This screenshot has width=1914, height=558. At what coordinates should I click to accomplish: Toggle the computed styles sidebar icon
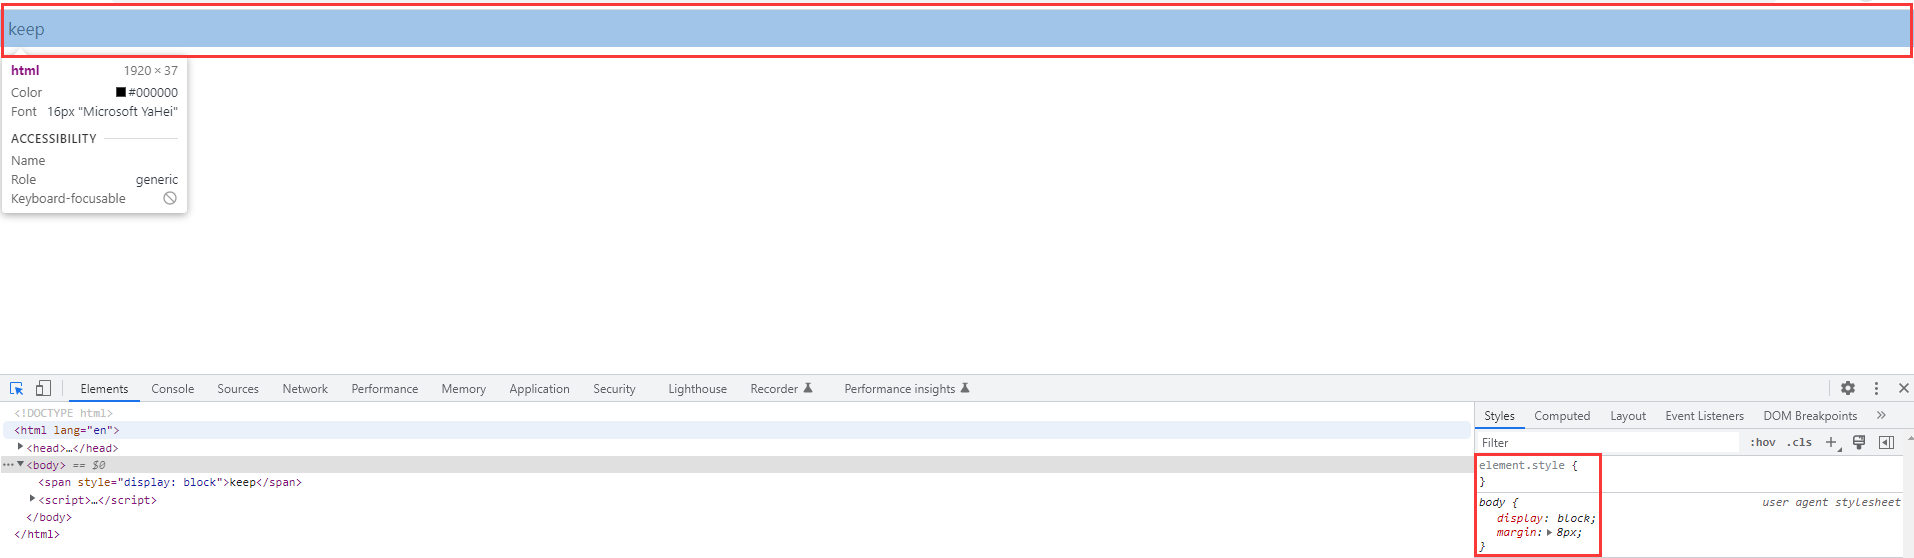(1886, 442)
